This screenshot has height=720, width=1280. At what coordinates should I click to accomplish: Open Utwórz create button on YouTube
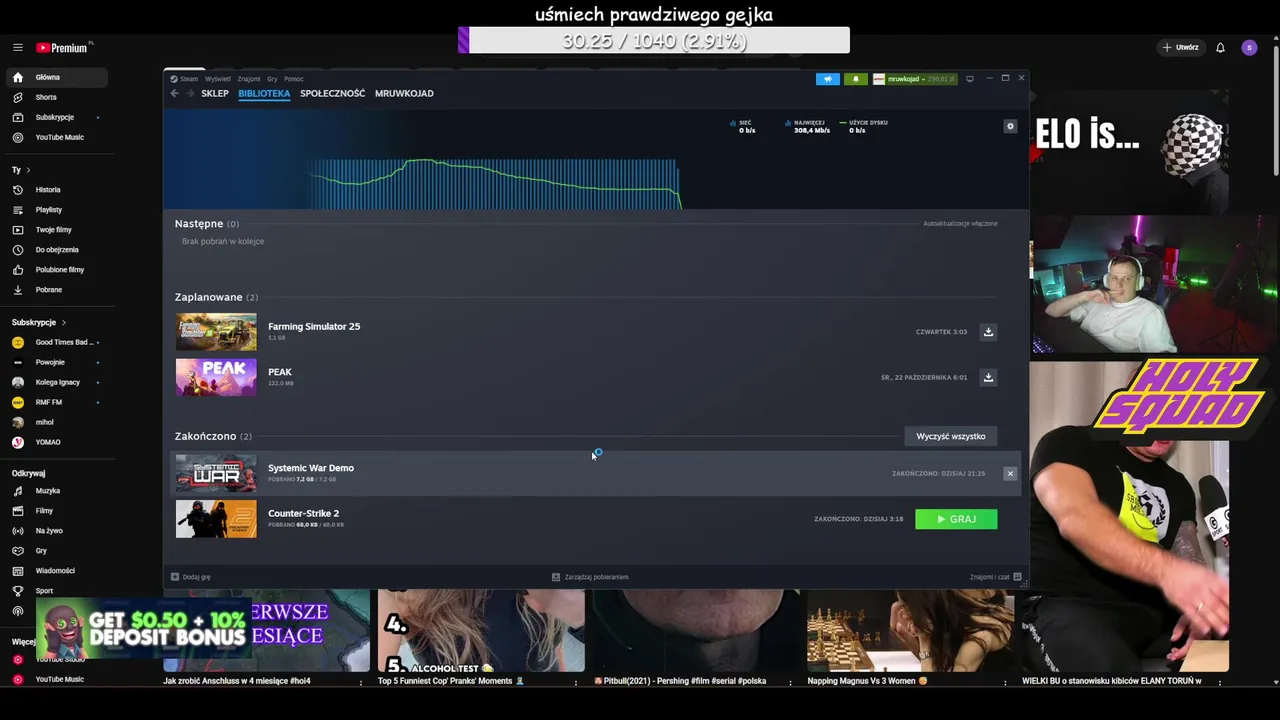1180,47
